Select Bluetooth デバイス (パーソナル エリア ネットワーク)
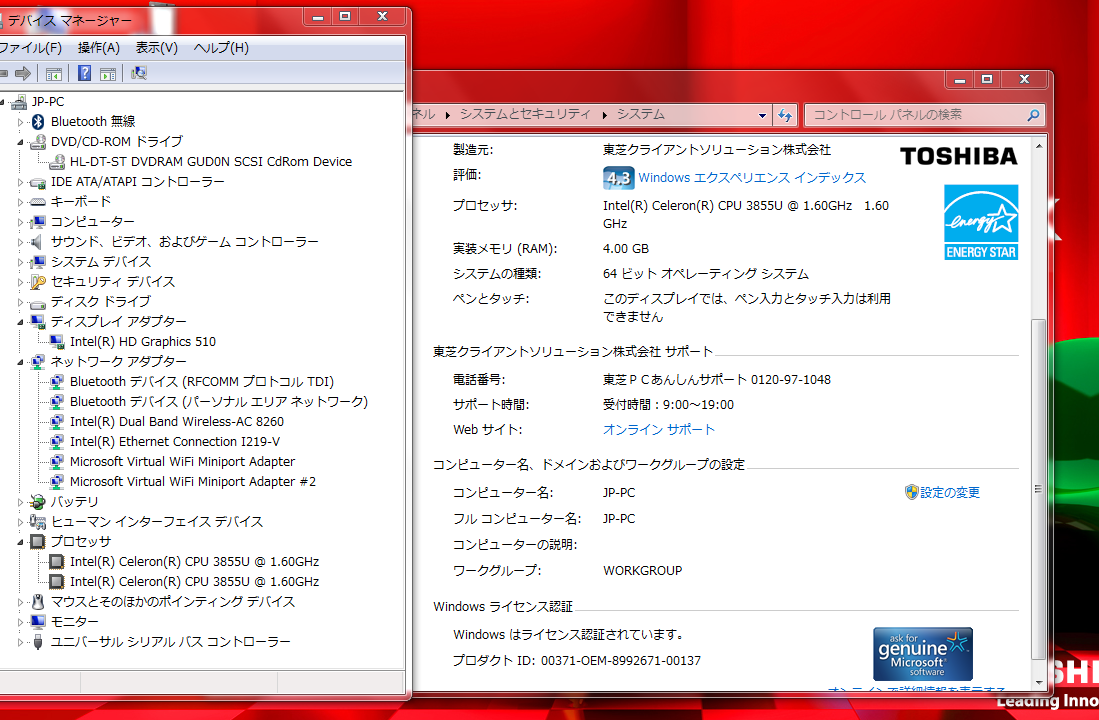The image size is (1099, 720). [219, 402]
